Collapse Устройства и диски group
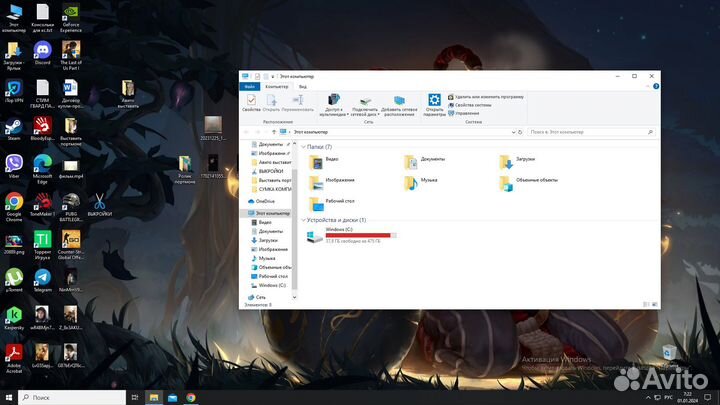The image size is (720, 405). pos(304,220)
